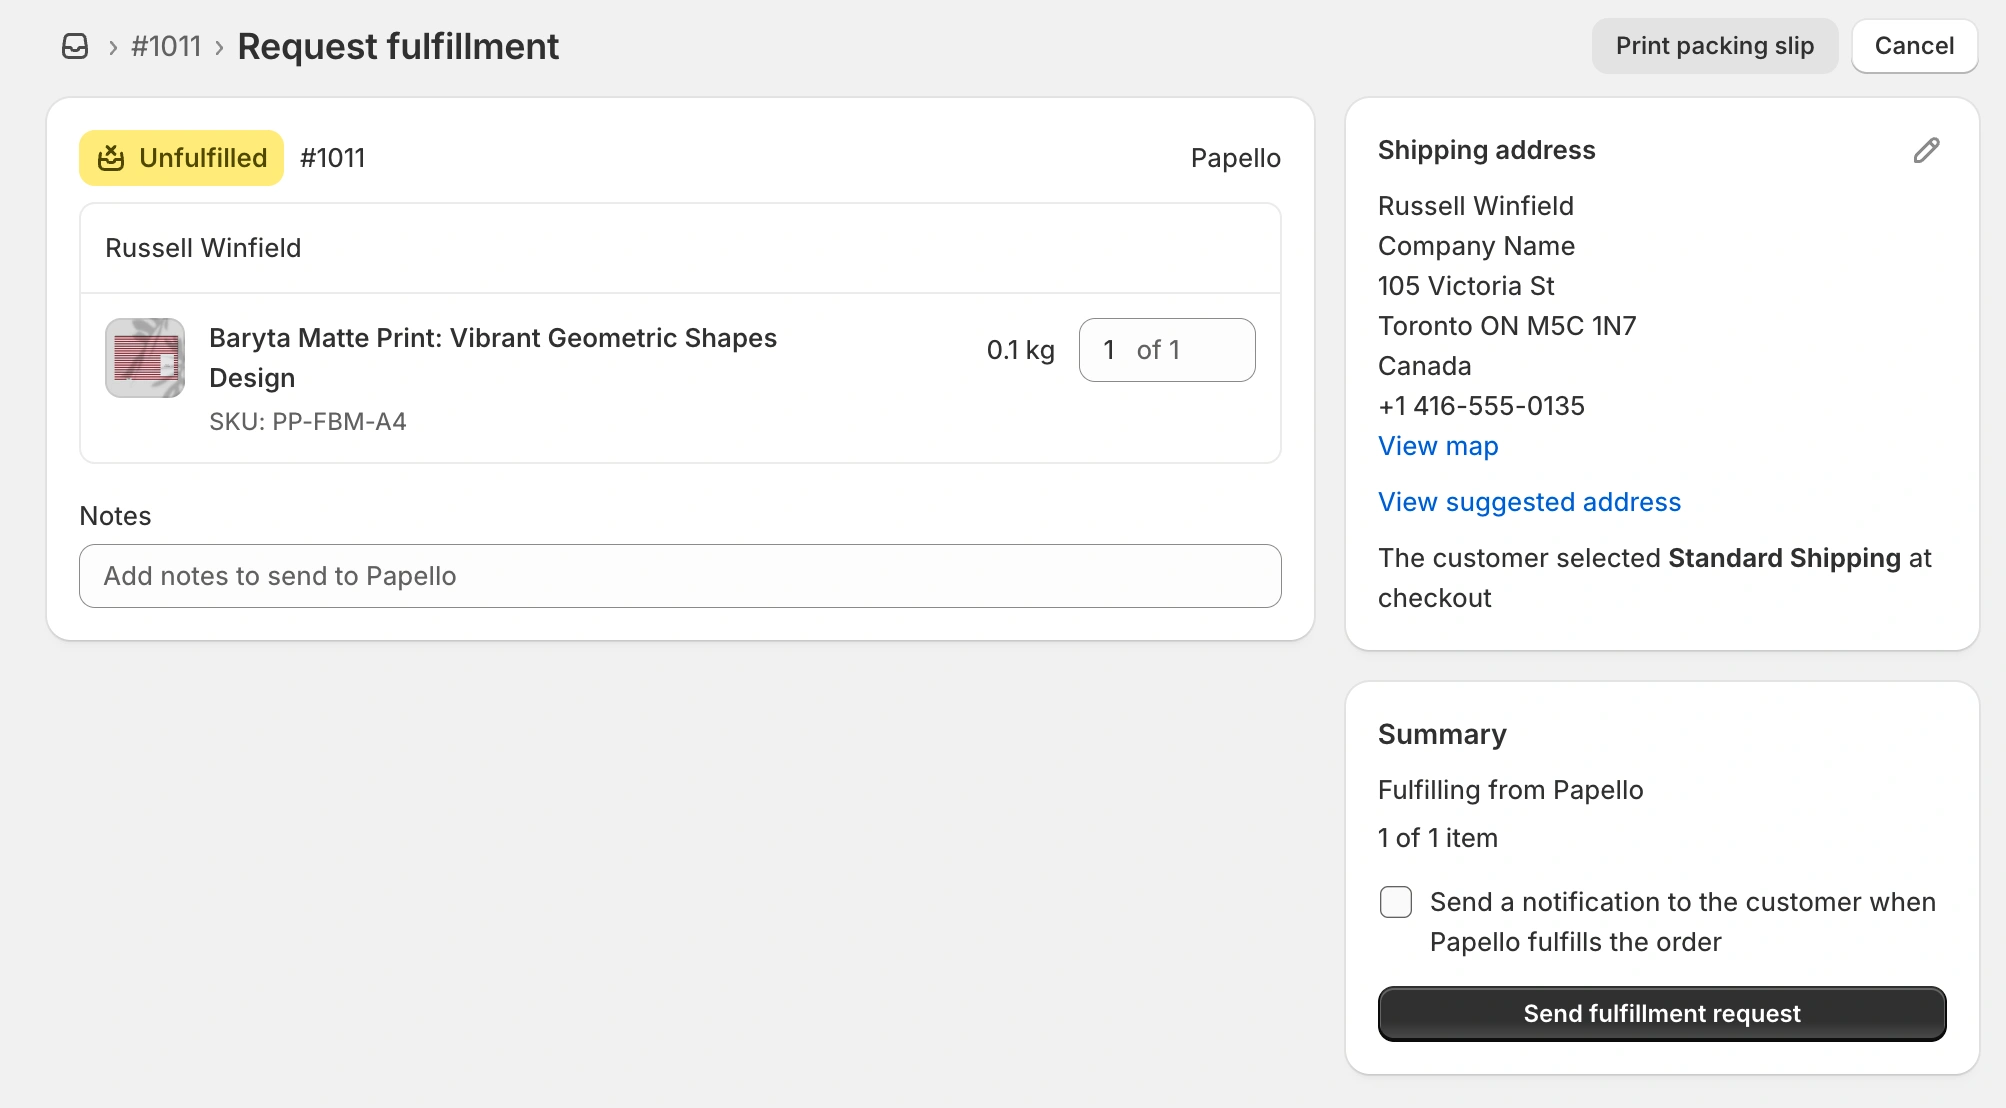The width and height of the screenshot is (2006, 1108).
Task: Click the Papello fulfillment location label
Action: [x=1235, y=157]
